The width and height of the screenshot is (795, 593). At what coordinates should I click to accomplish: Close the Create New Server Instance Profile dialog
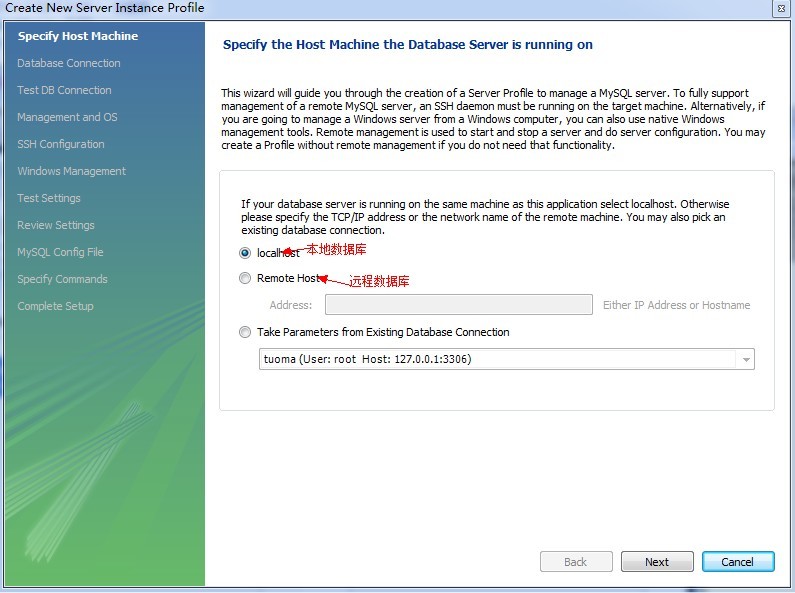coord(781,9)
